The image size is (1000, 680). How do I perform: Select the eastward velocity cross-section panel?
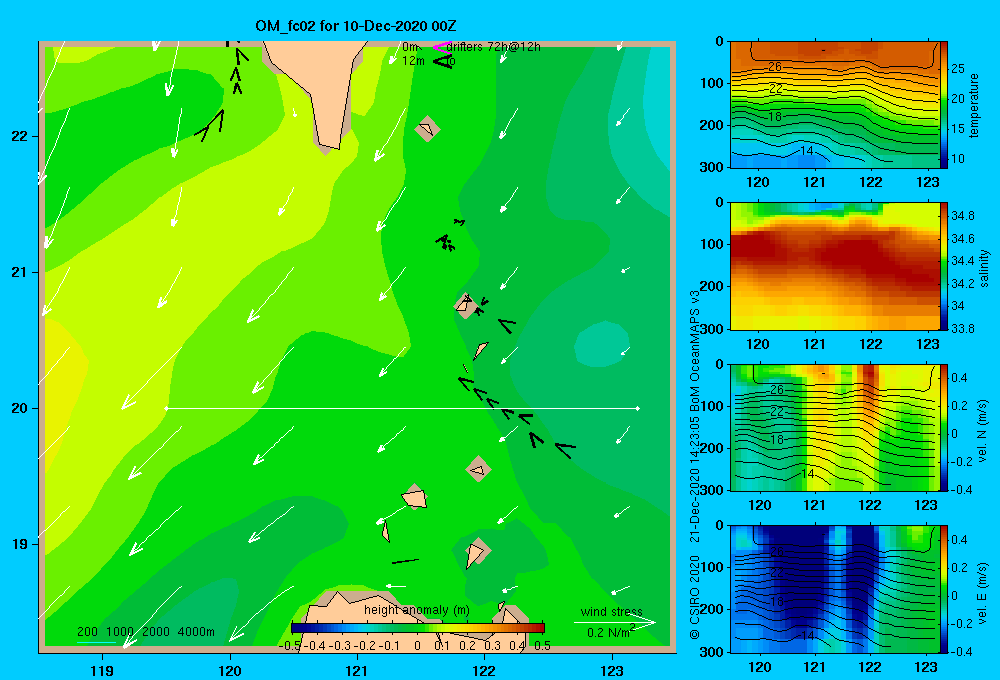(x=834, y=589)
